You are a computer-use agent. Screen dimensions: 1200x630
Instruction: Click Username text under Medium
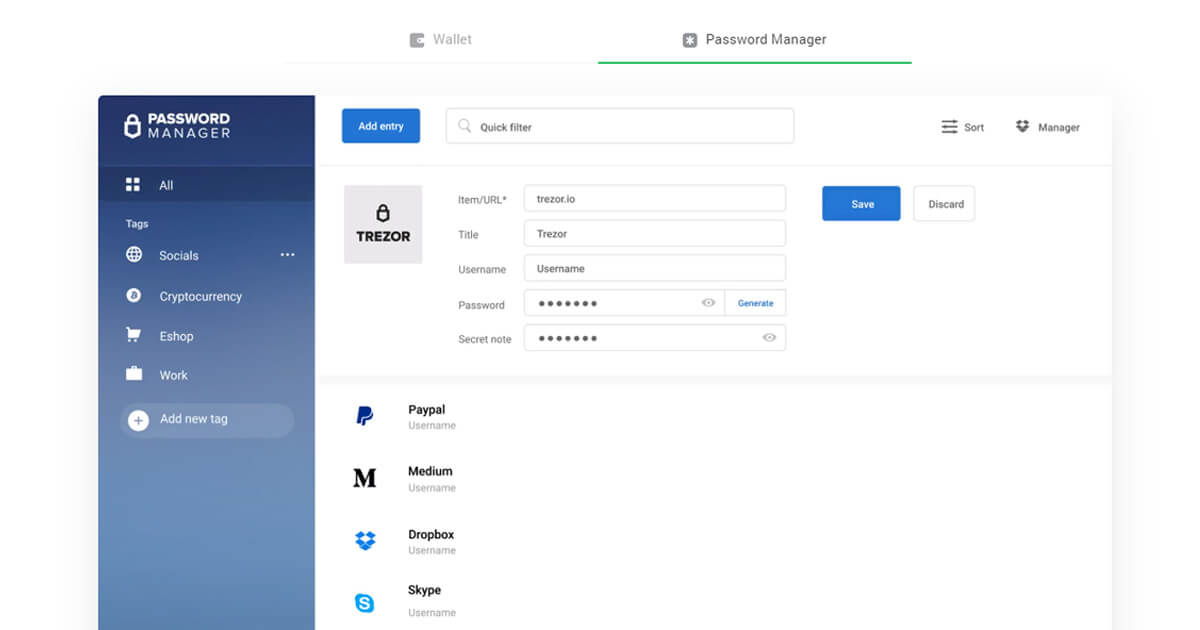(x=432, y=488)
